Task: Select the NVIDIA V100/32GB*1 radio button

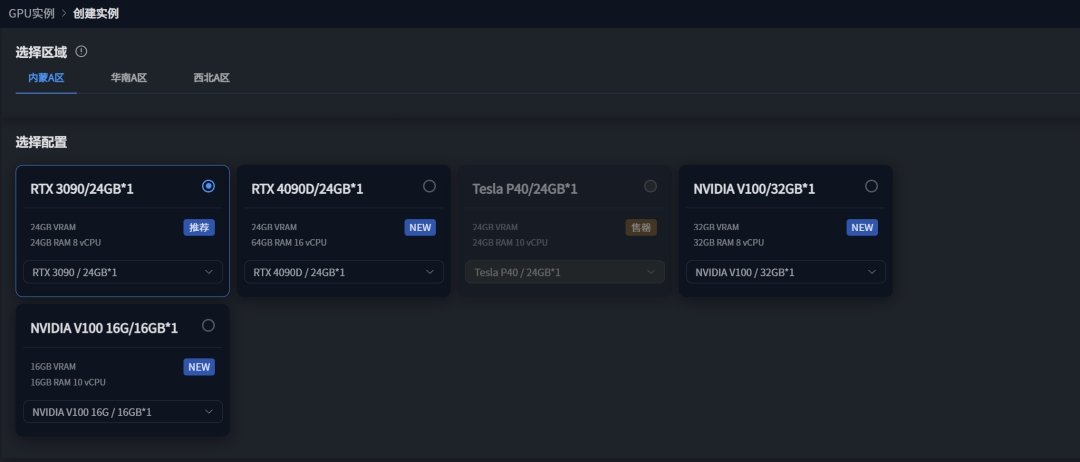Action: click(x=871, y=186)
